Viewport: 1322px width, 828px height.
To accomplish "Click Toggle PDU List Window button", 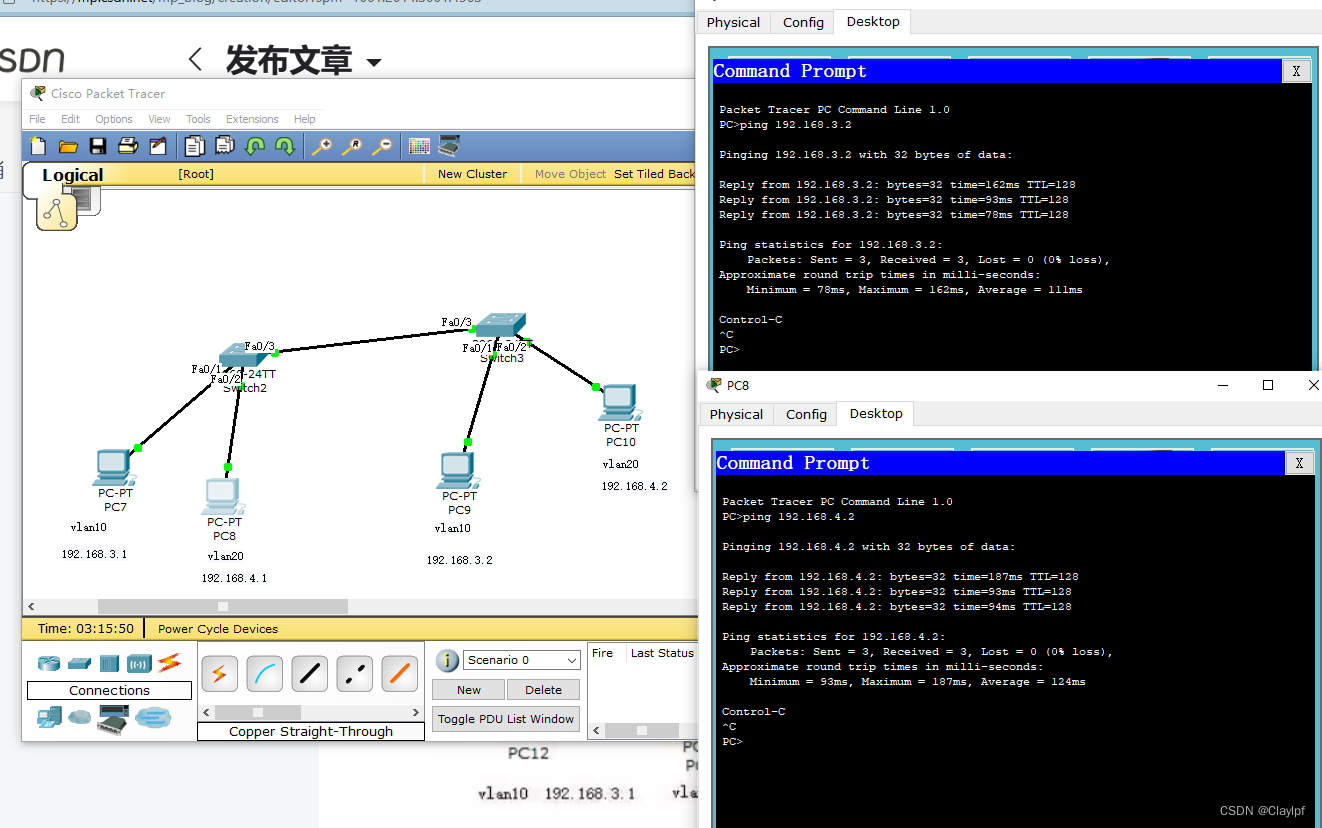I will (x=506, y=719).
